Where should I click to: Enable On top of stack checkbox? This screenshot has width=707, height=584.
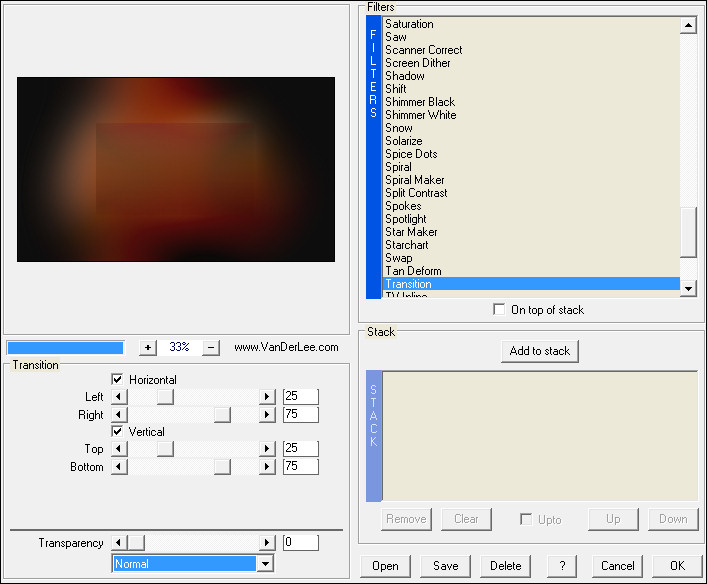[499, 309]
